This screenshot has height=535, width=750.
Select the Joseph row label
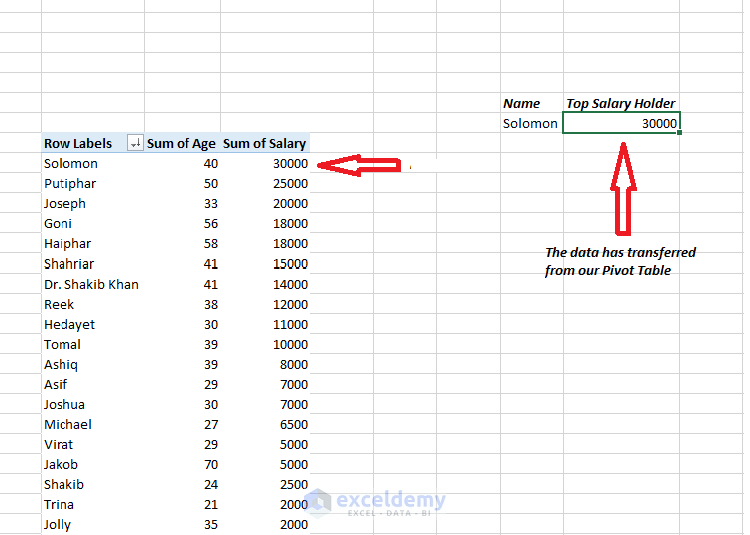[x=65, y=204]
